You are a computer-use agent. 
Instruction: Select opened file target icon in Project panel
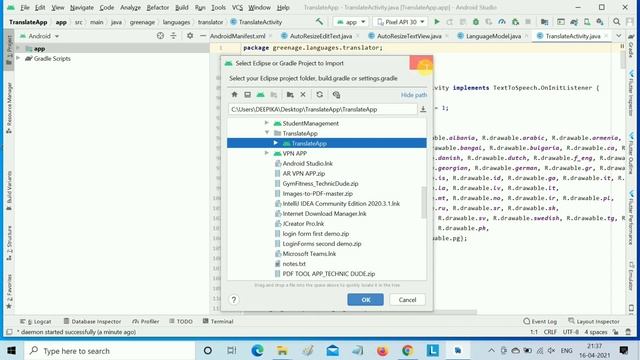pyautogui.click(x=160, y=36)
